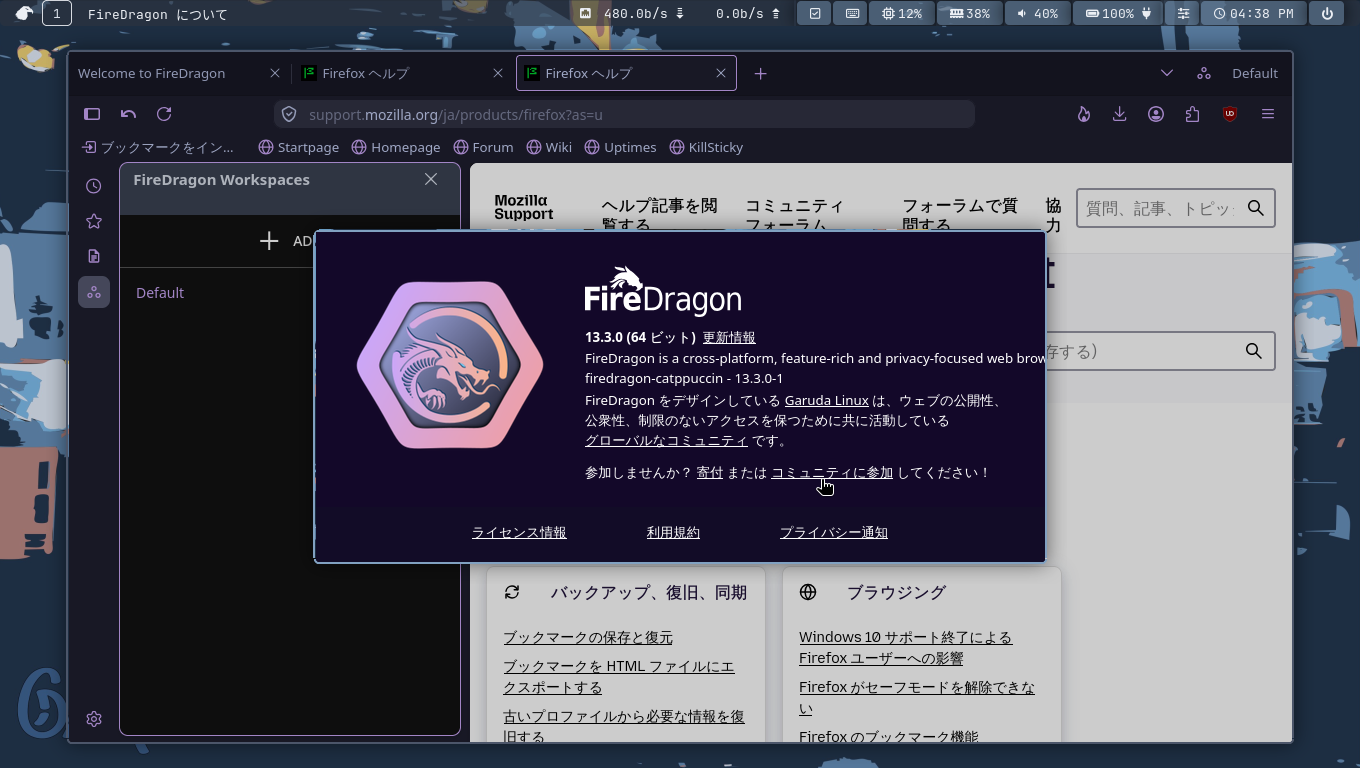
Task: Click the battery 100% indicator
Action: [1119, 14]
